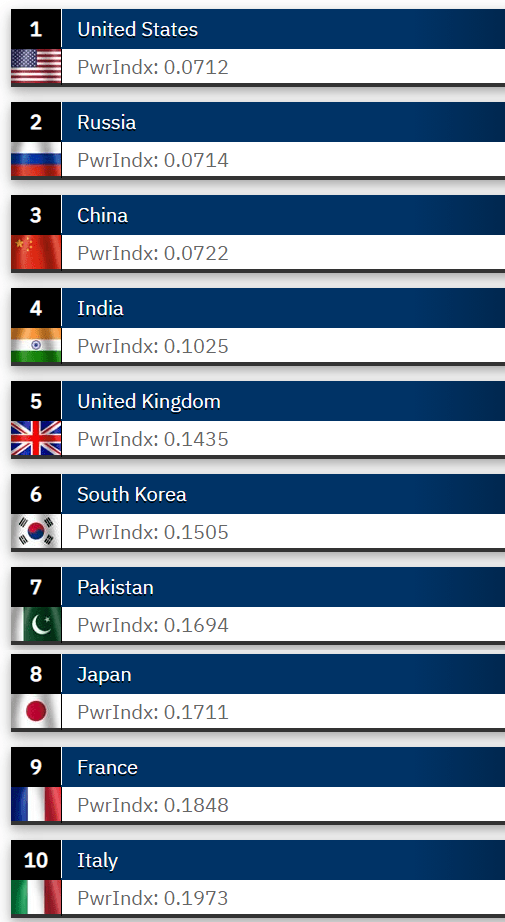Click the rank 8 number badge
This screenshot has width=505, height=922.
(x=36, y=674)
